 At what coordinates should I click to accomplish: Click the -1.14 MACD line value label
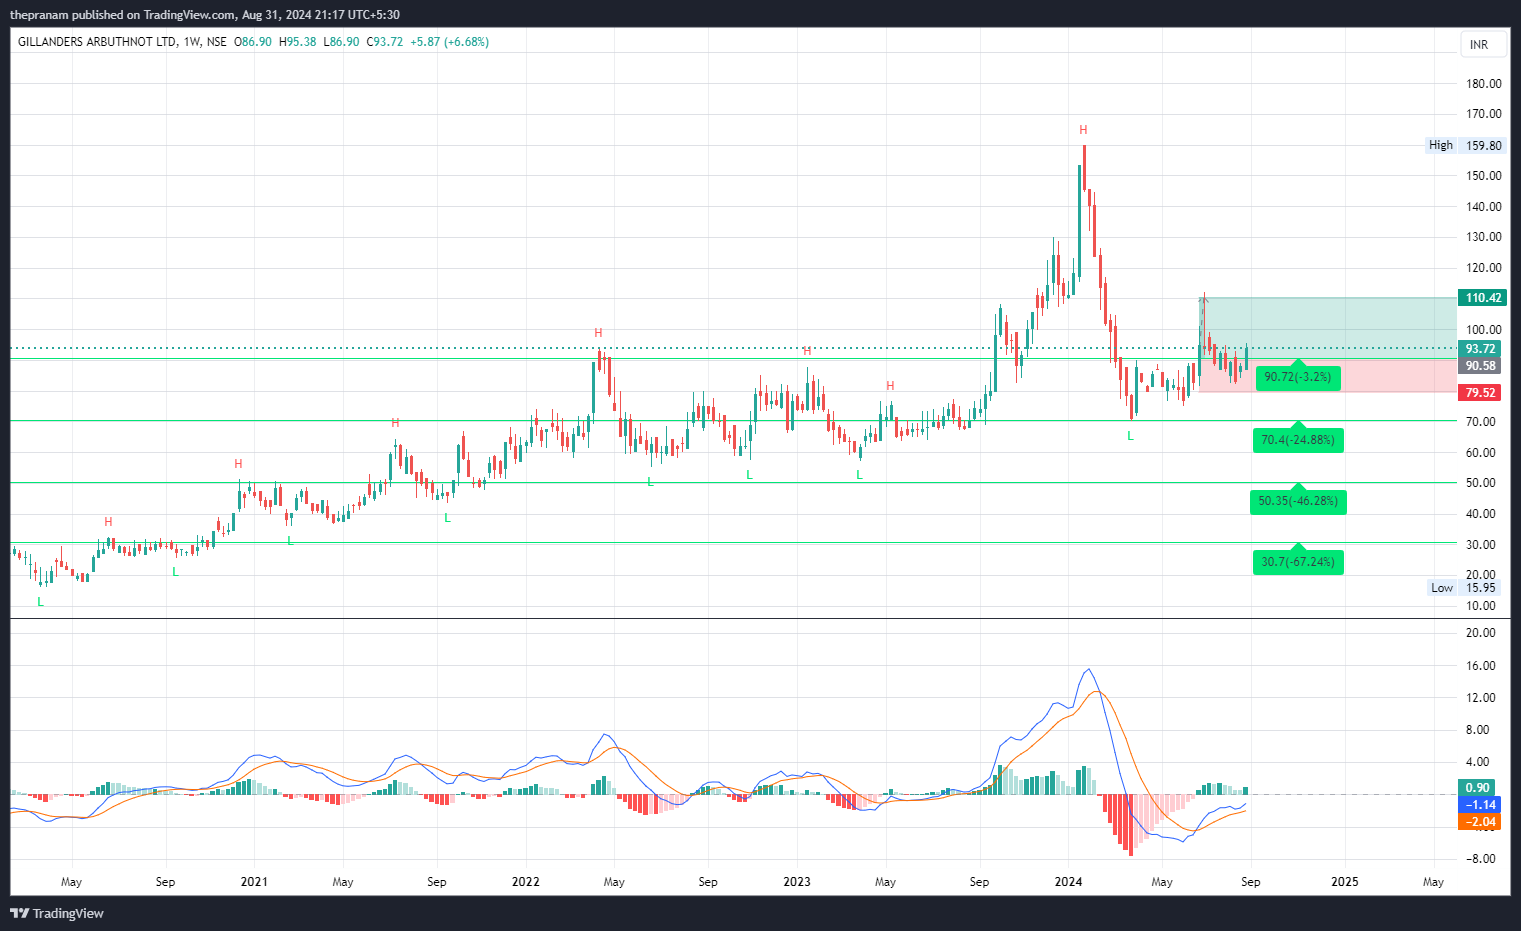click(1480, 805)
